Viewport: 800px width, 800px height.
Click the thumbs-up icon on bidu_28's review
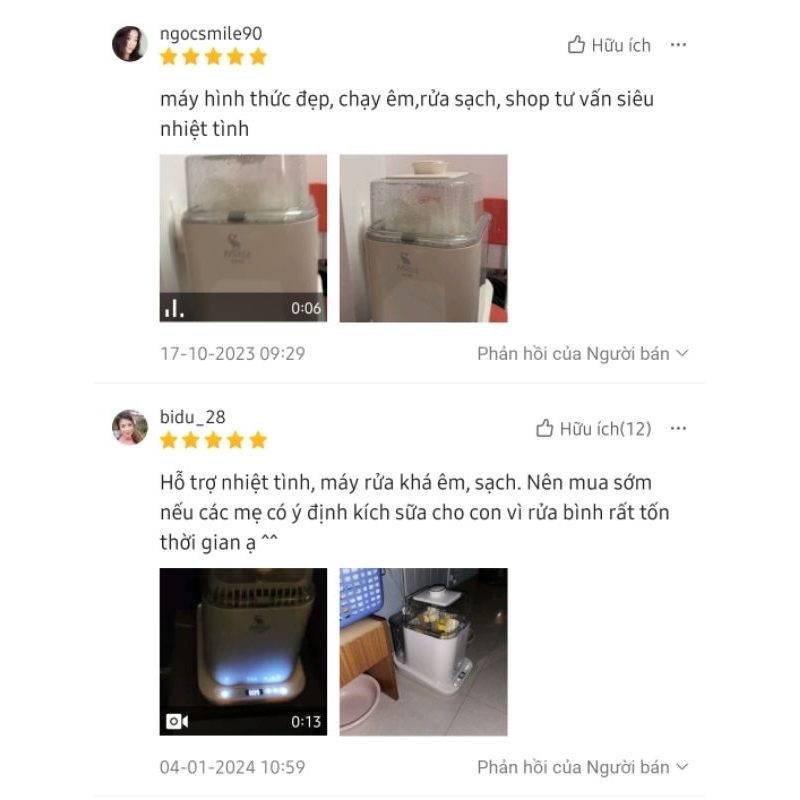click(544, 429)
